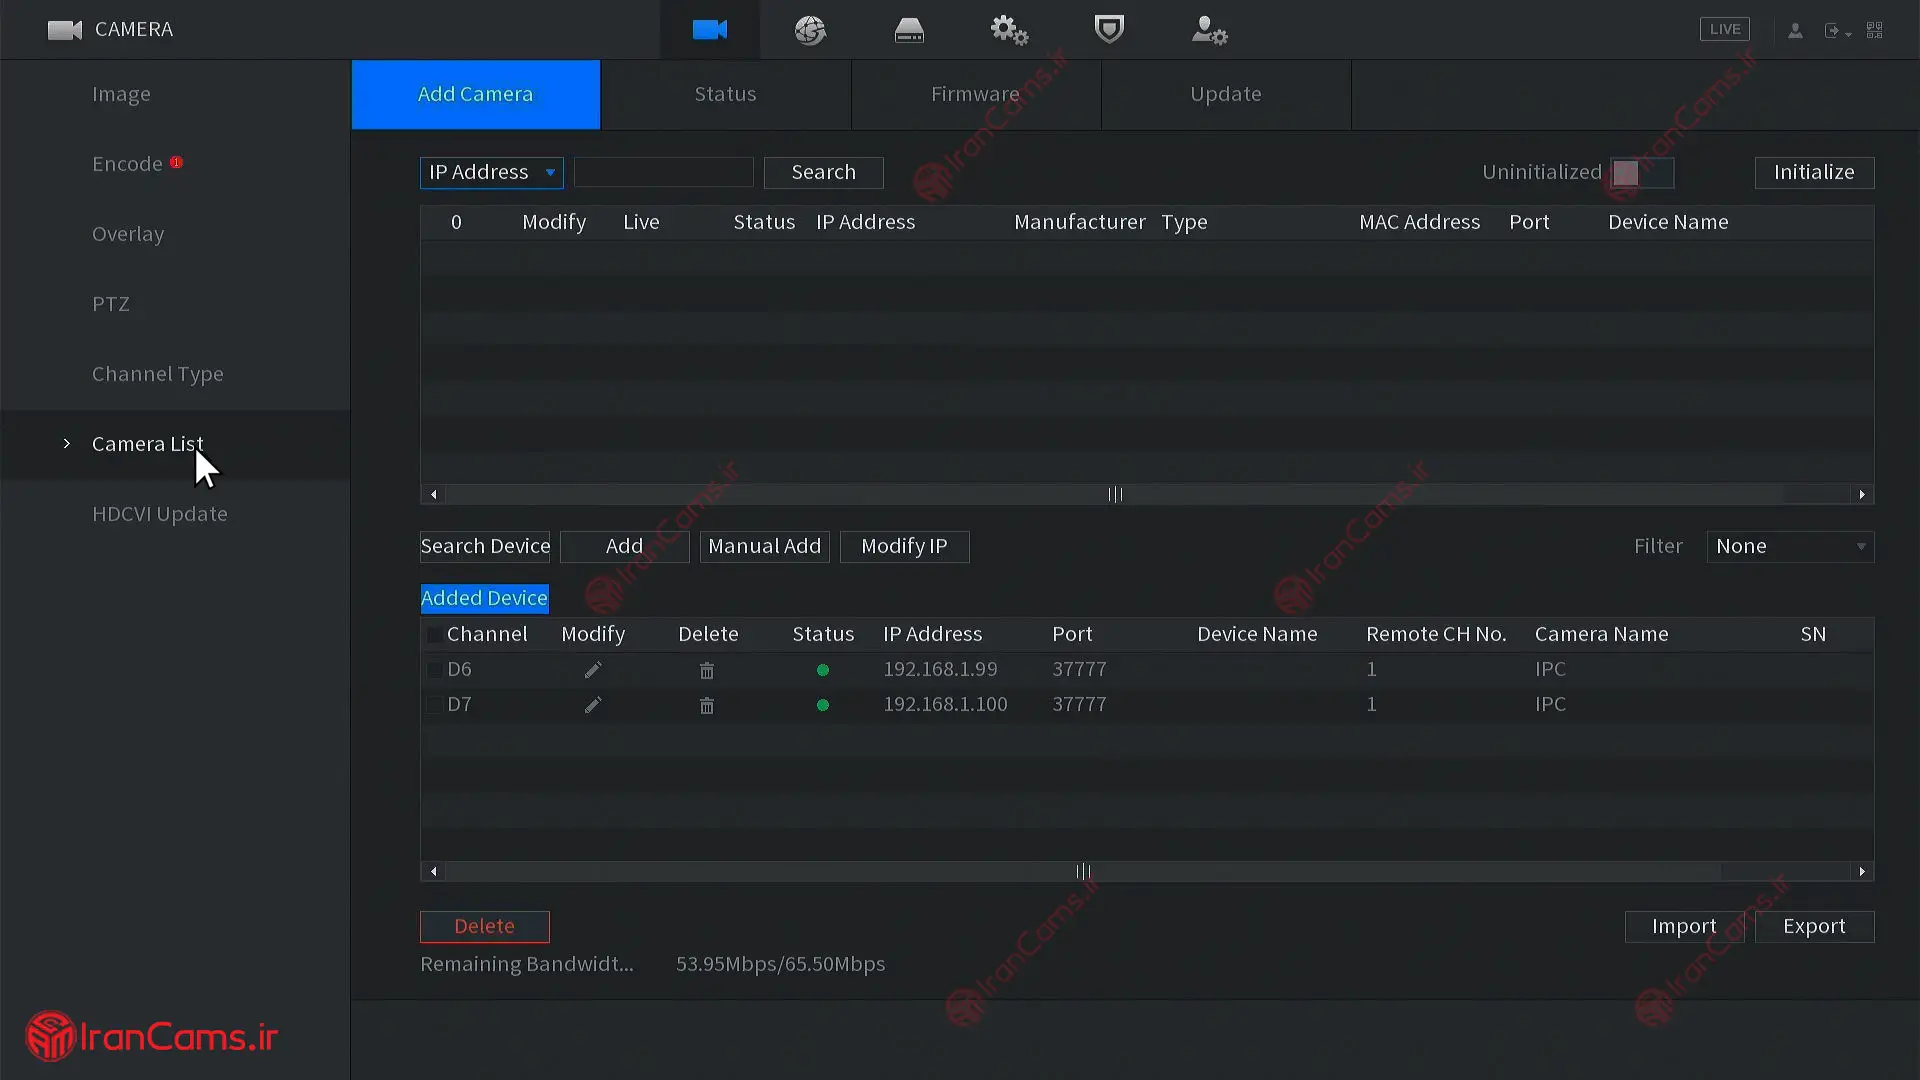Click the user profile icon top right
The height and width of the screenshot is (1080, 1920).
point(1795,31)
